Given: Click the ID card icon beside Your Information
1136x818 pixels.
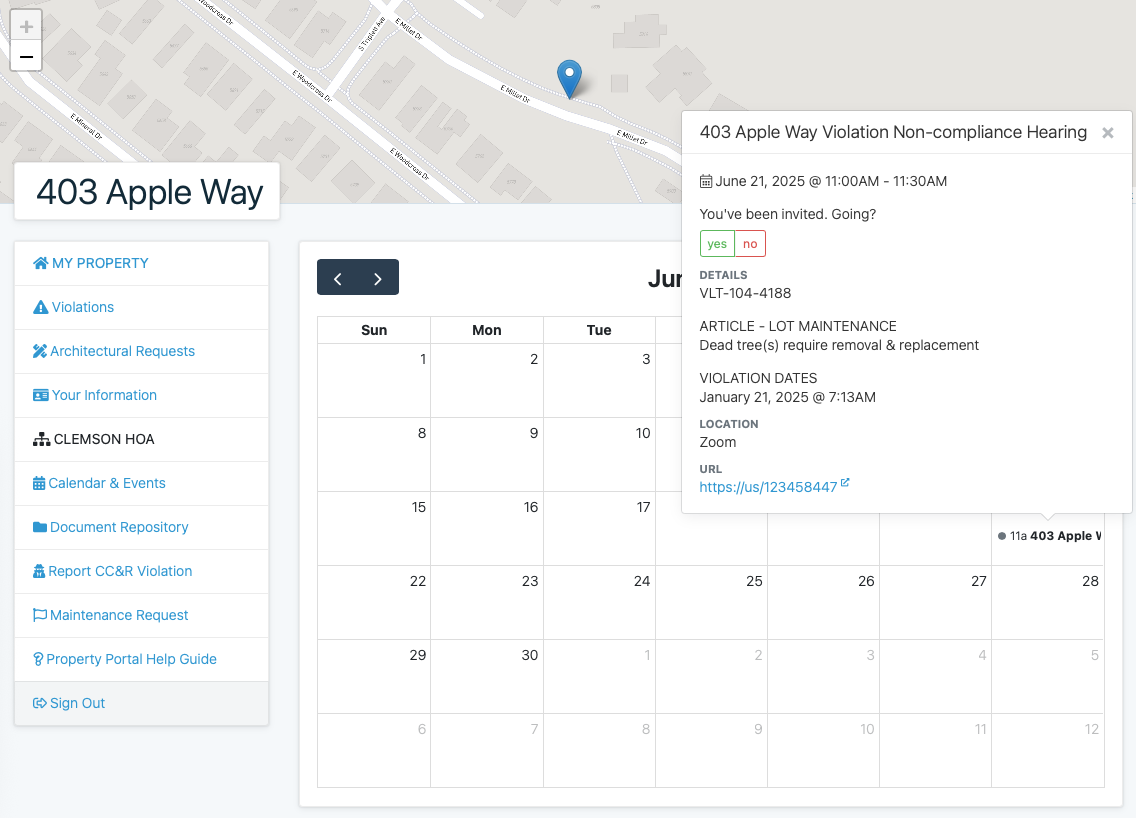Looking at the screenshot, I should 41,396.
